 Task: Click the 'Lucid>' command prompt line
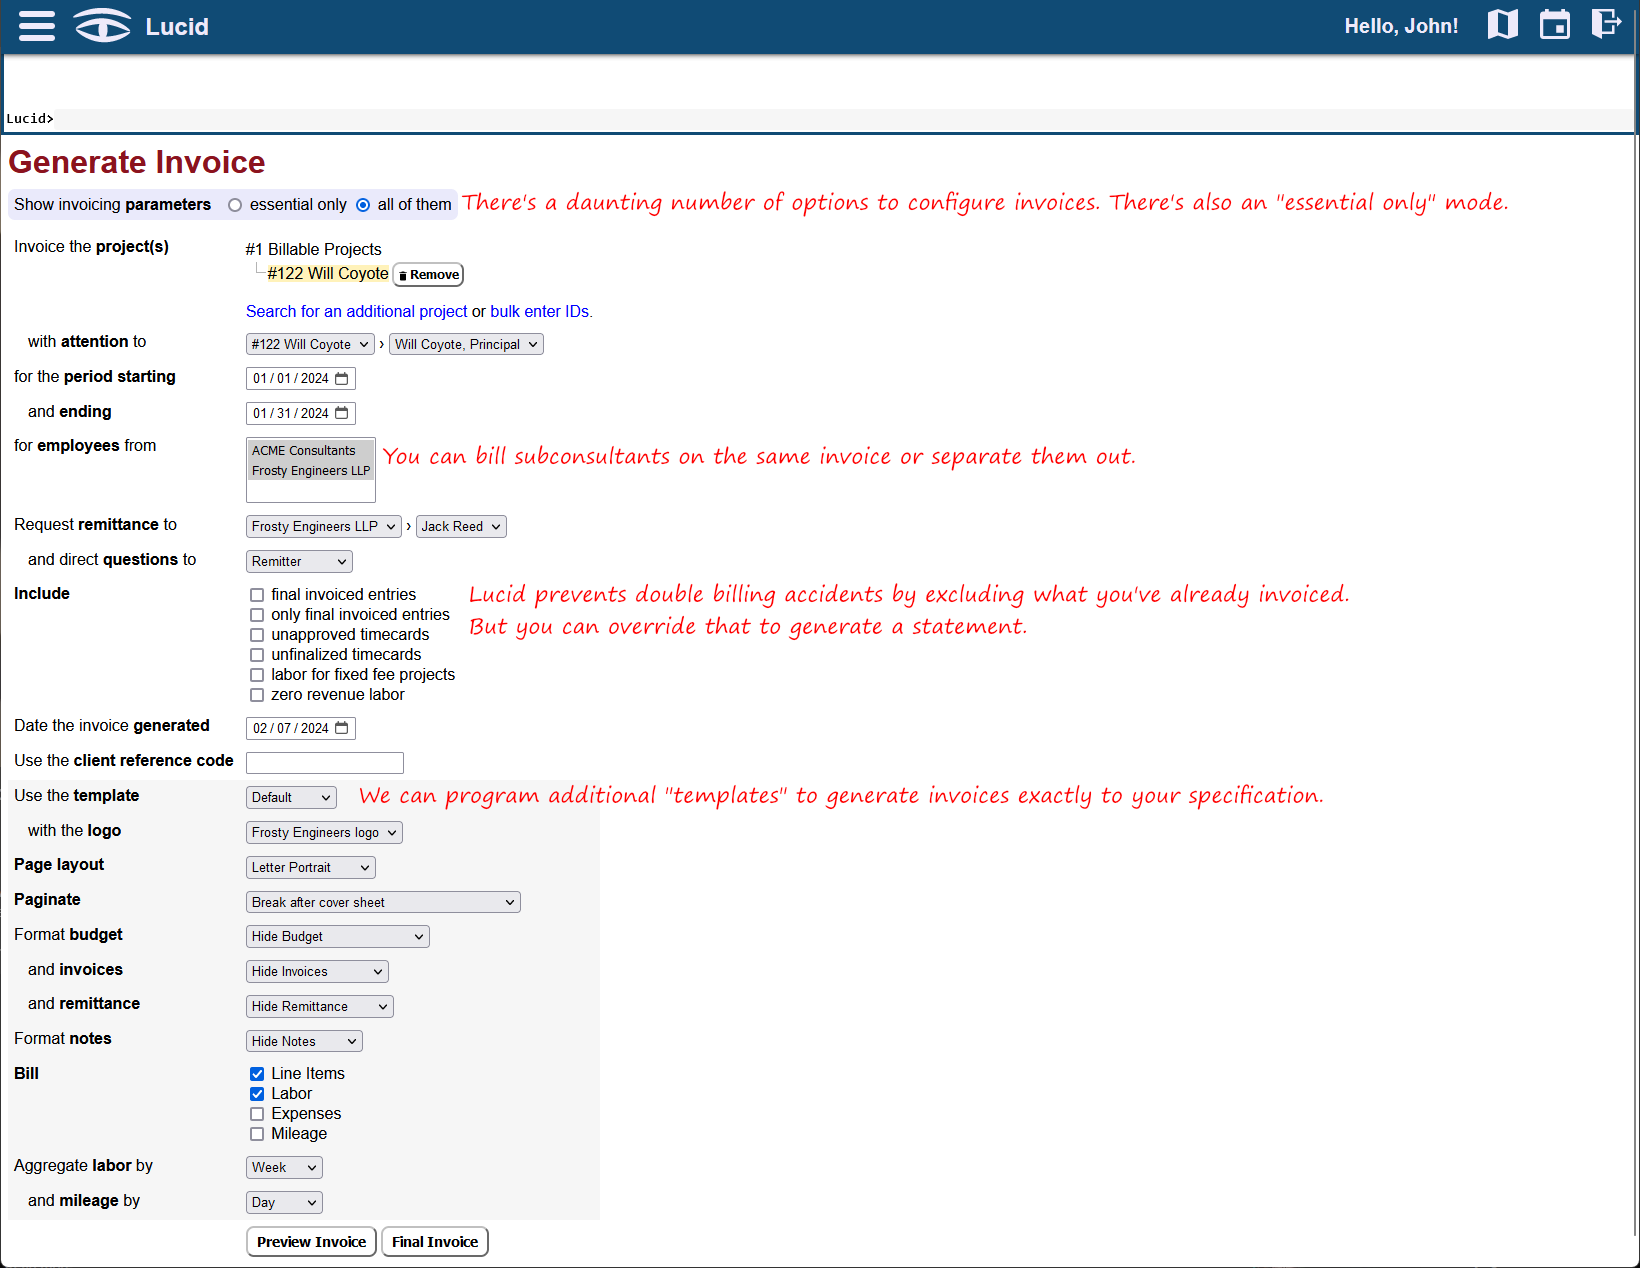pos(818,119)
